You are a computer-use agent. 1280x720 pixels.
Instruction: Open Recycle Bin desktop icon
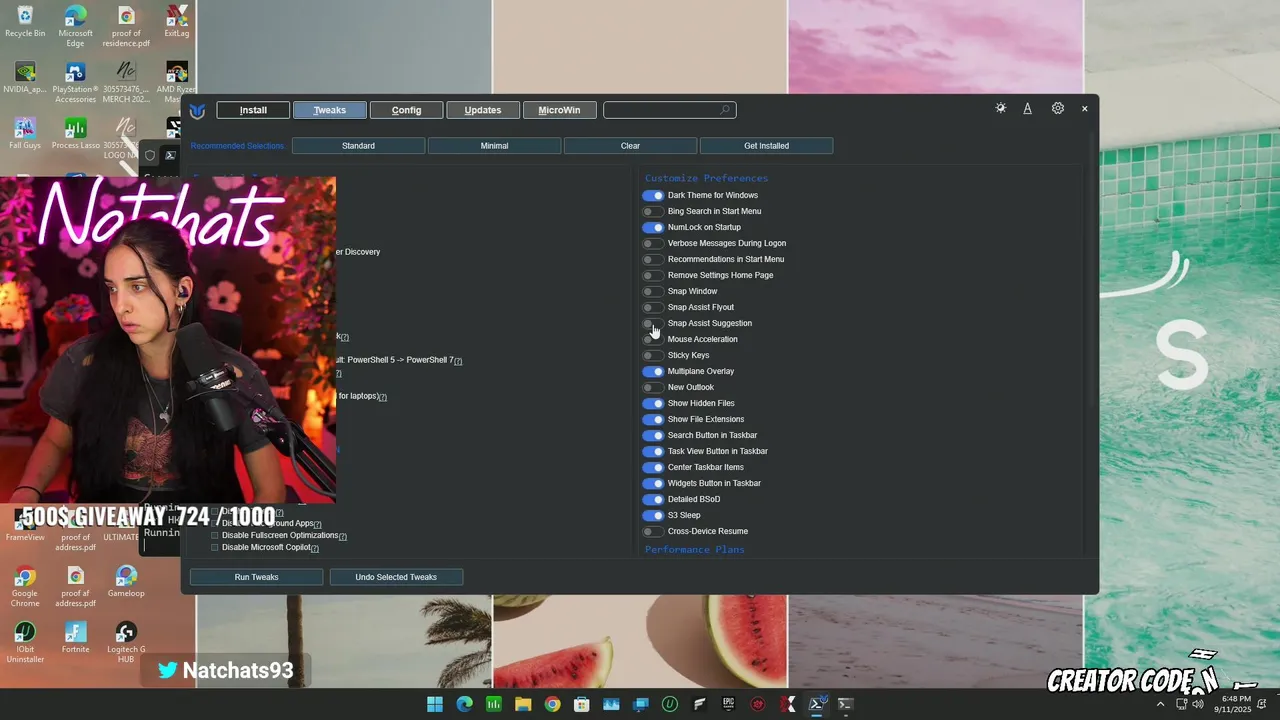(x=25, y=22)
